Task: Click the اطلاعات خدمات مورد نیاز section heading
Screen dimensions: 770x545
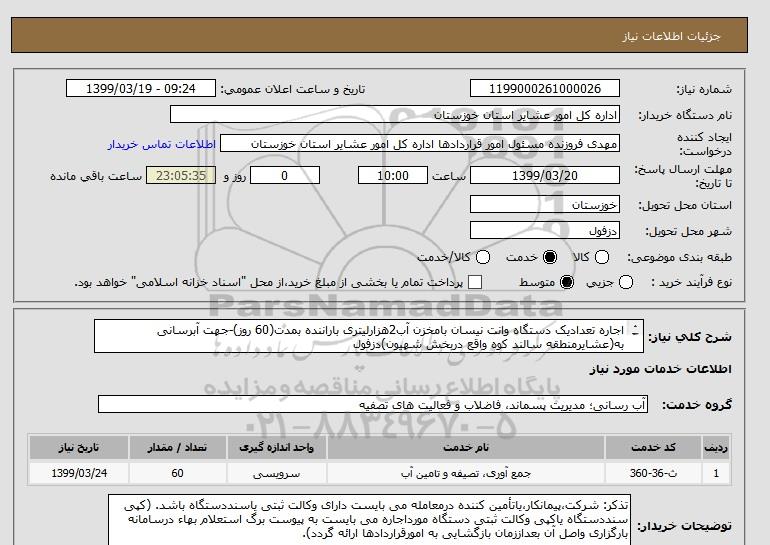Action: [660, 369]
